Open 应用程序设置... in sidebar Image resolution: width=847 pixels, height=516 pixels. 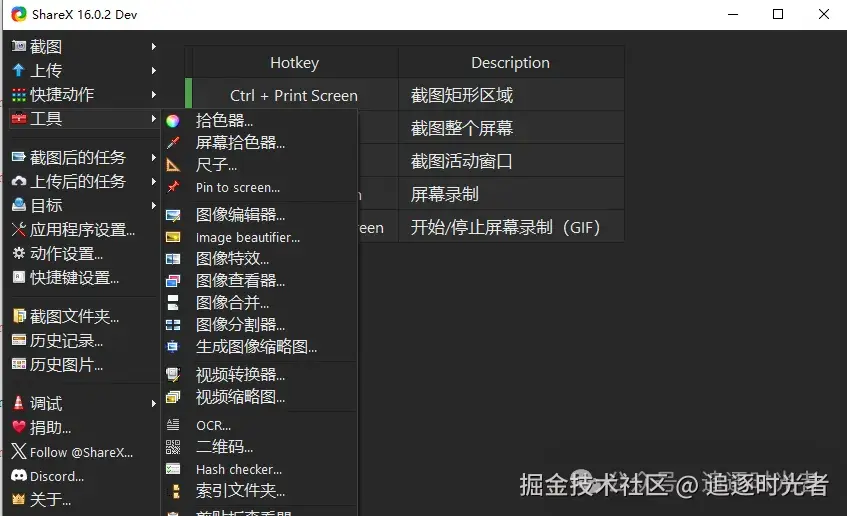(x=83, y=230)
